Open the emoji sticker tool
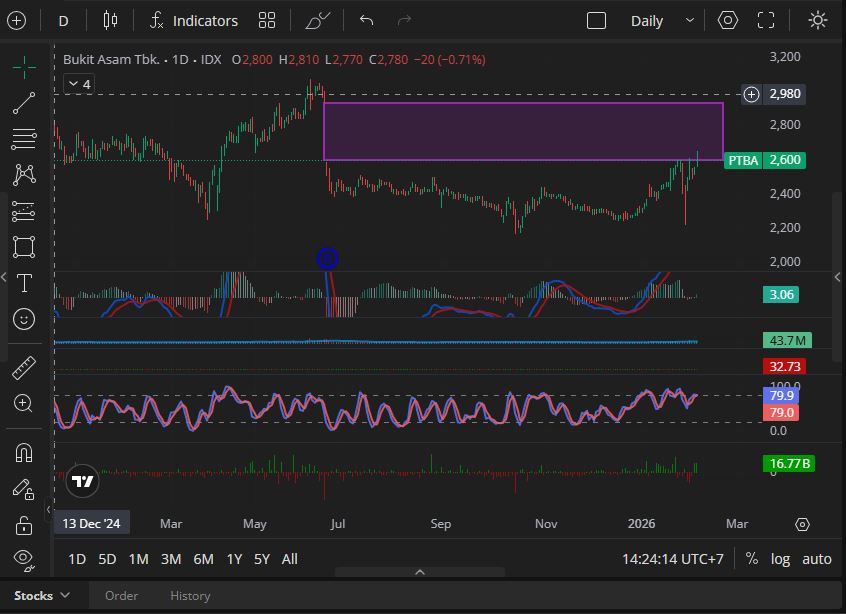 tap(24, 319)
